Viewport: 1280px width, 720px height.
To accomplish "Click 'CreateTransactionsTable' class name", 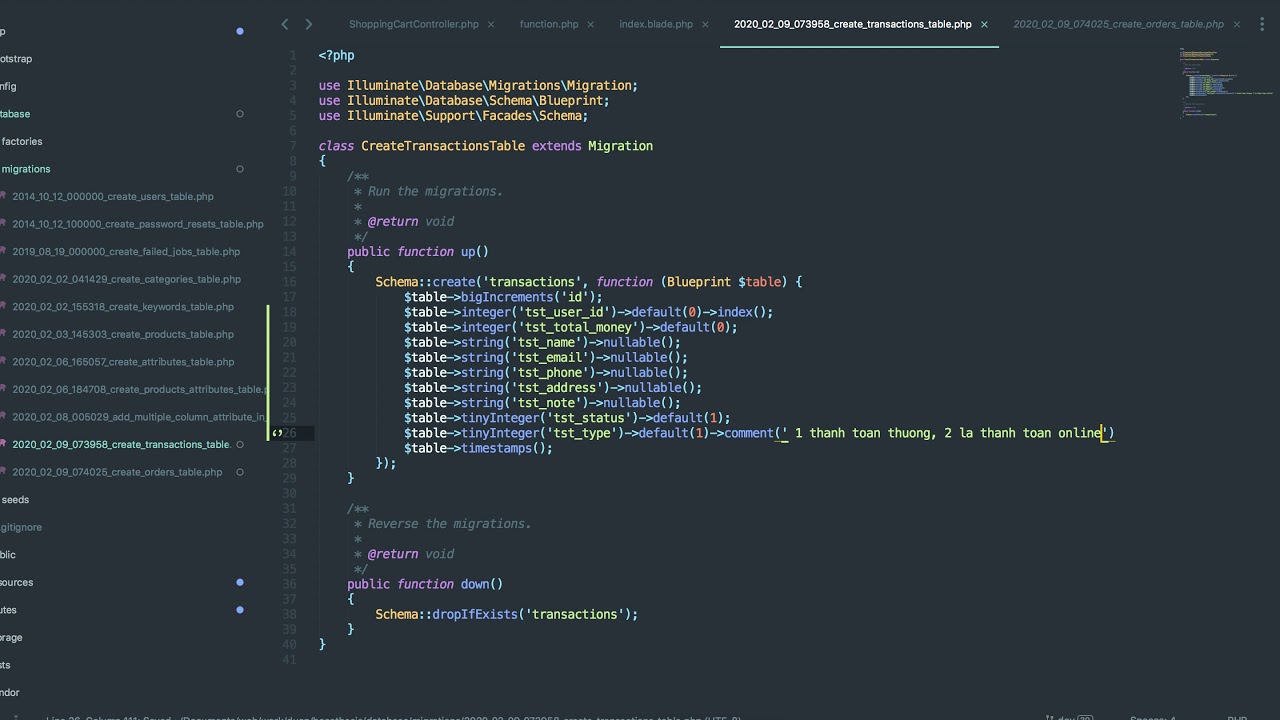I will pos(443,146).
